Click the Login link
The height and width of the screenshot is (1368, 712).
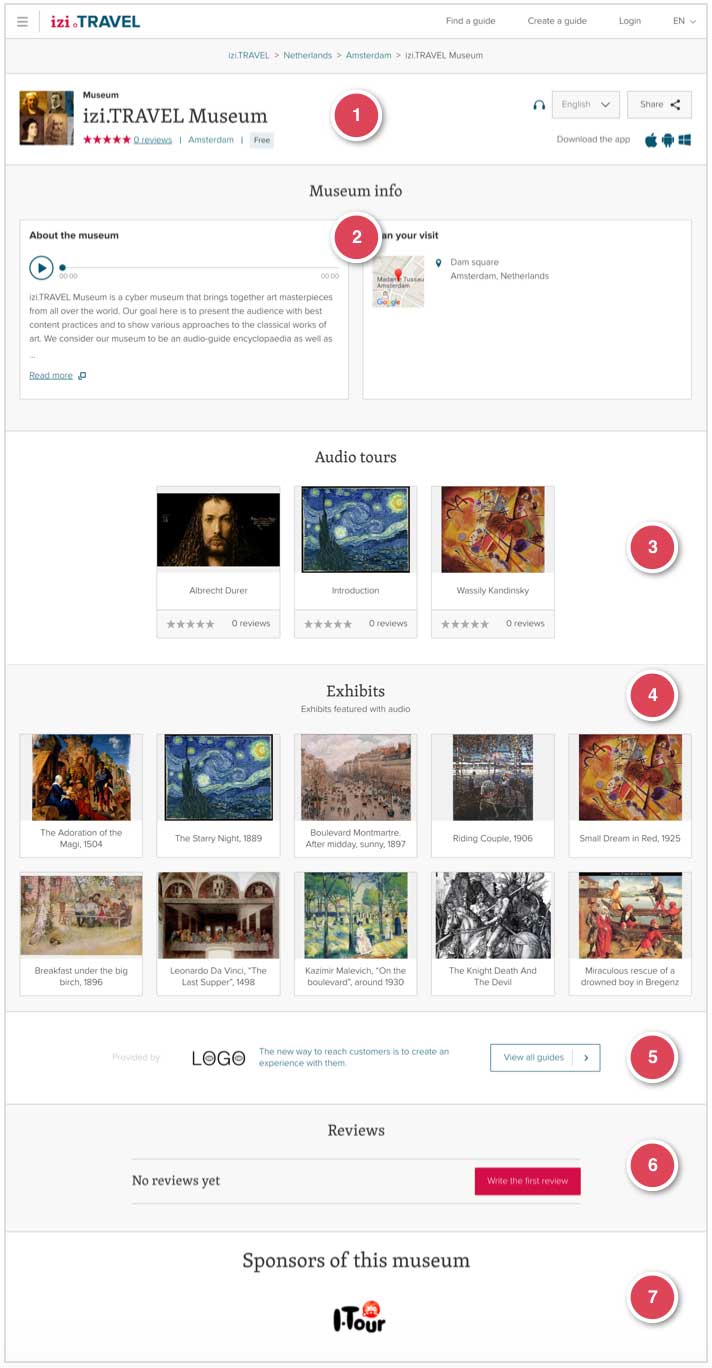click(630, 21)
